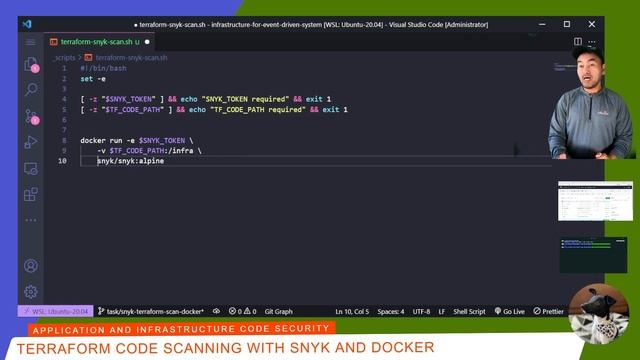Click line 4 SNYK_TOKEN required check
This screenshot has height=360, width=640.
(x=206, y=99)
